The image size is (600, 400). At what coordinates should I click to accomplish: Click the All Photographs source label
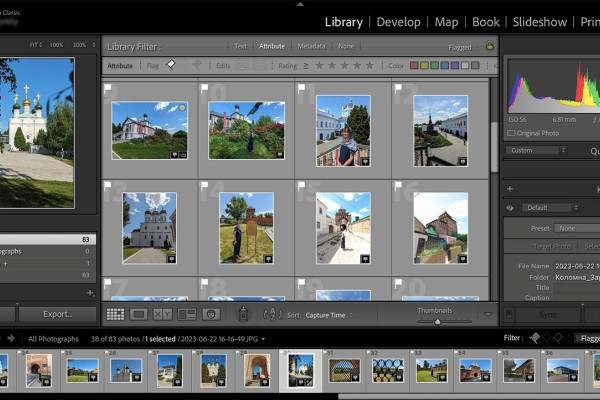[53, 339]
